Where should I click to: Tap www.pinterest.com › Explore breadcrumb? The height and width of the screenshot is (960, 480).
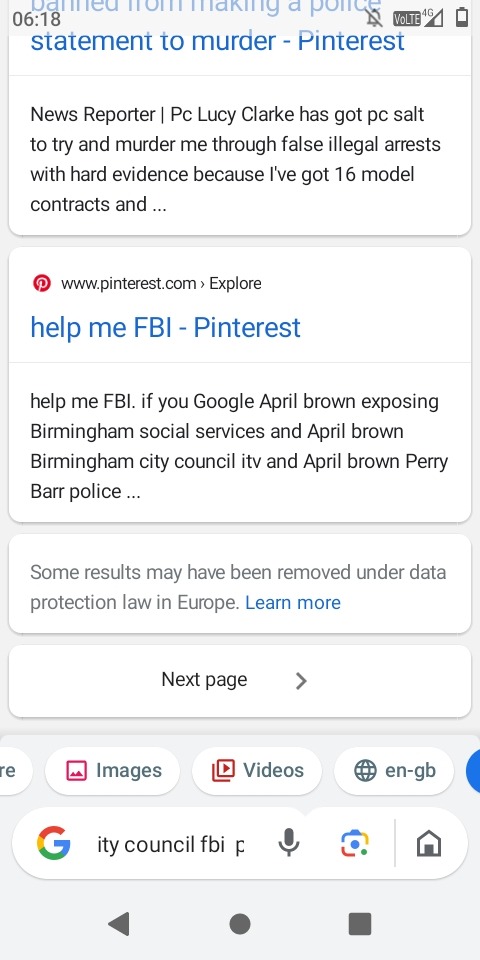tap(161, 283)
